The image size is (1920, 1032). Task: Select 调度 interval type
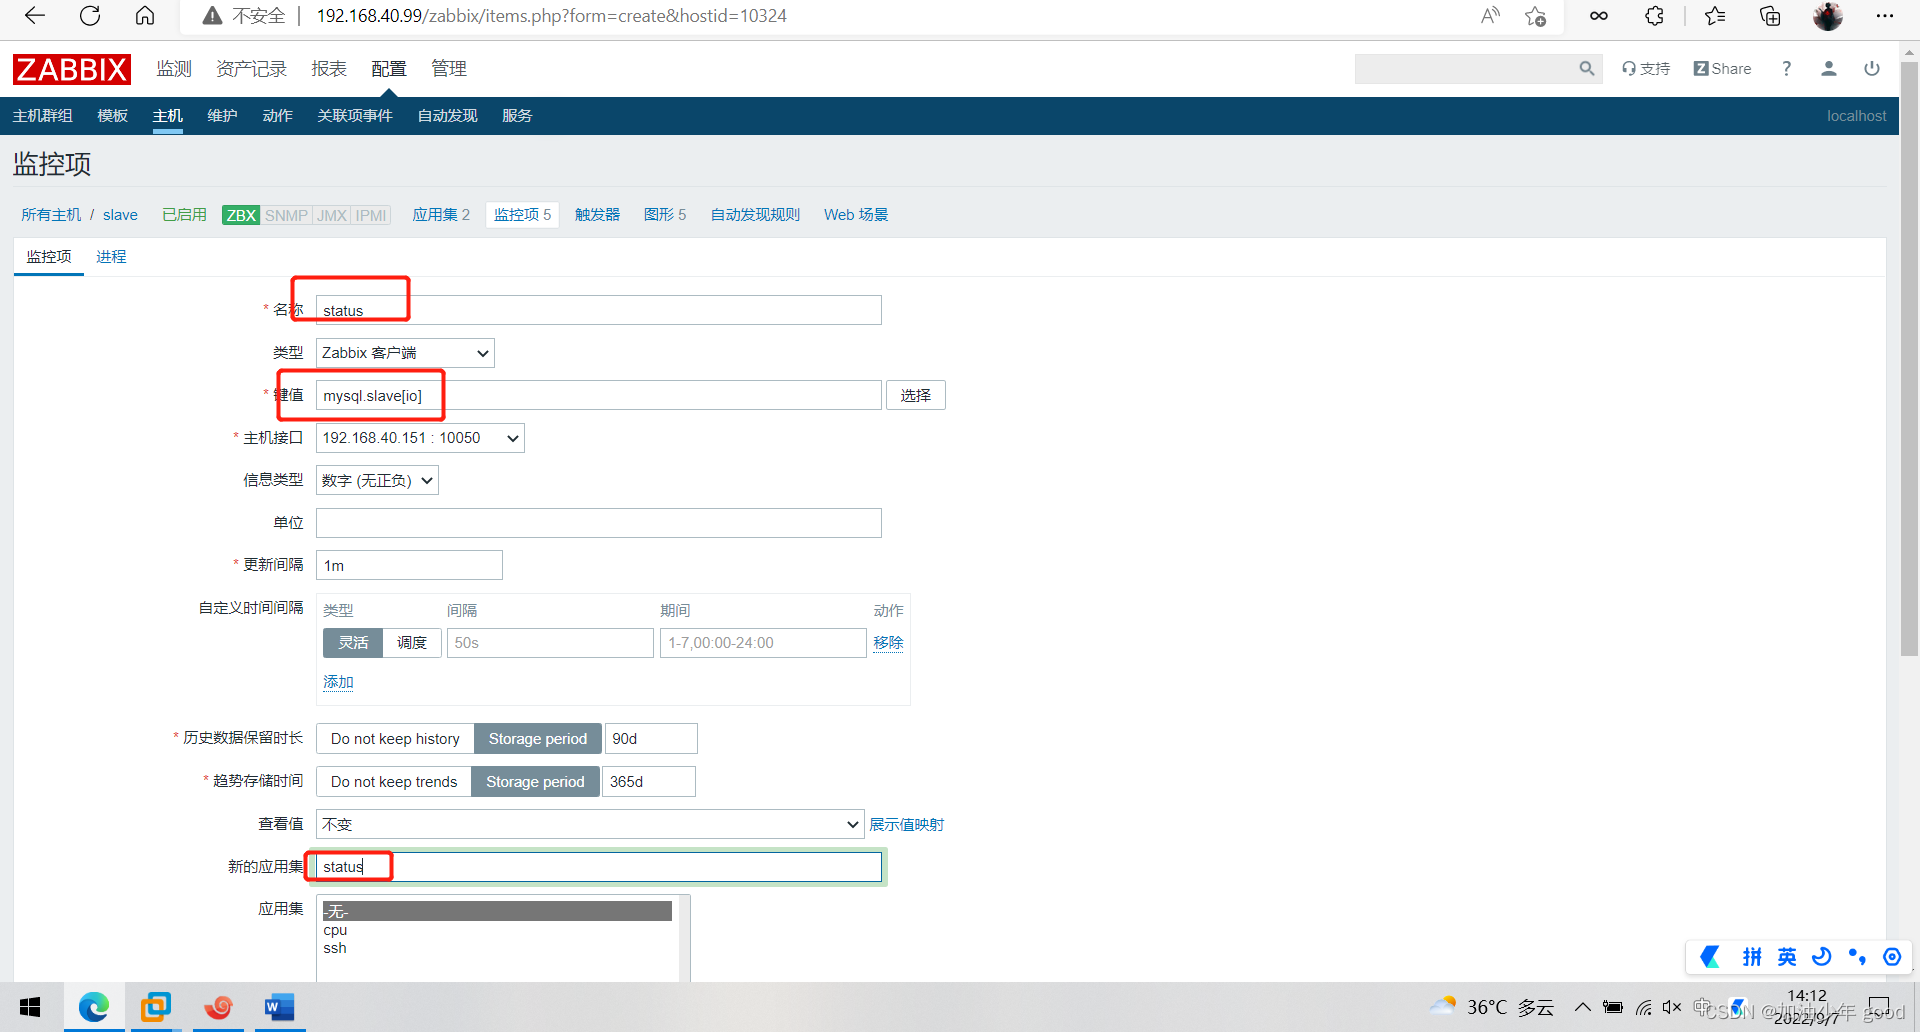point(412,643)
